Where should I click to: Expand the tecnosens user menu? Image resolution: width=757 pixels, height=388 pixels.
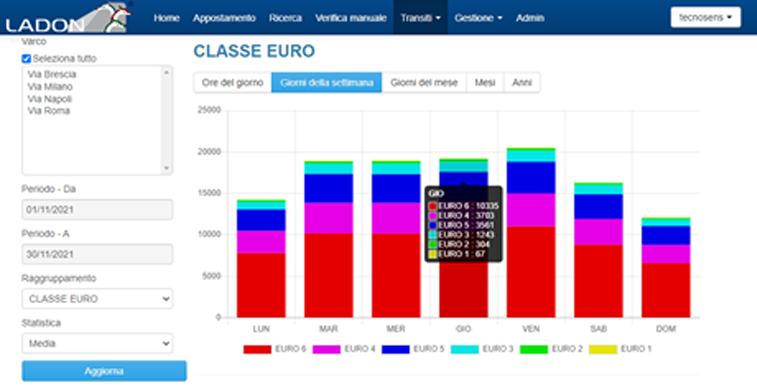[705, 17]
